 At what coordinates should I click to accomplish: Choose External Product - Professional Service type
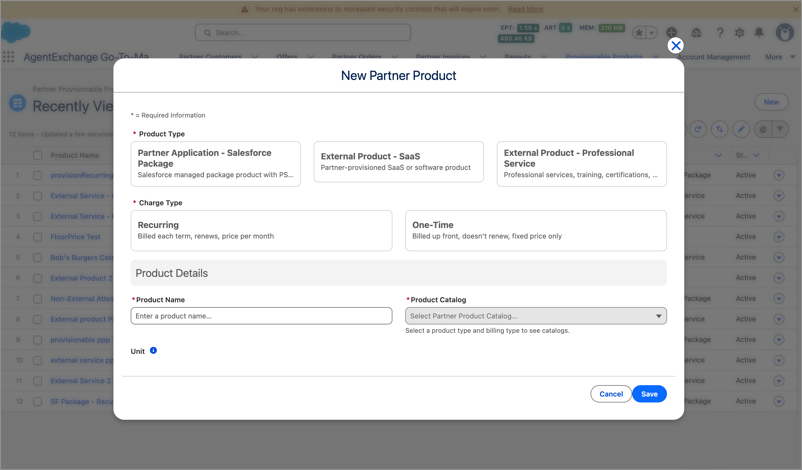(582, 164)
